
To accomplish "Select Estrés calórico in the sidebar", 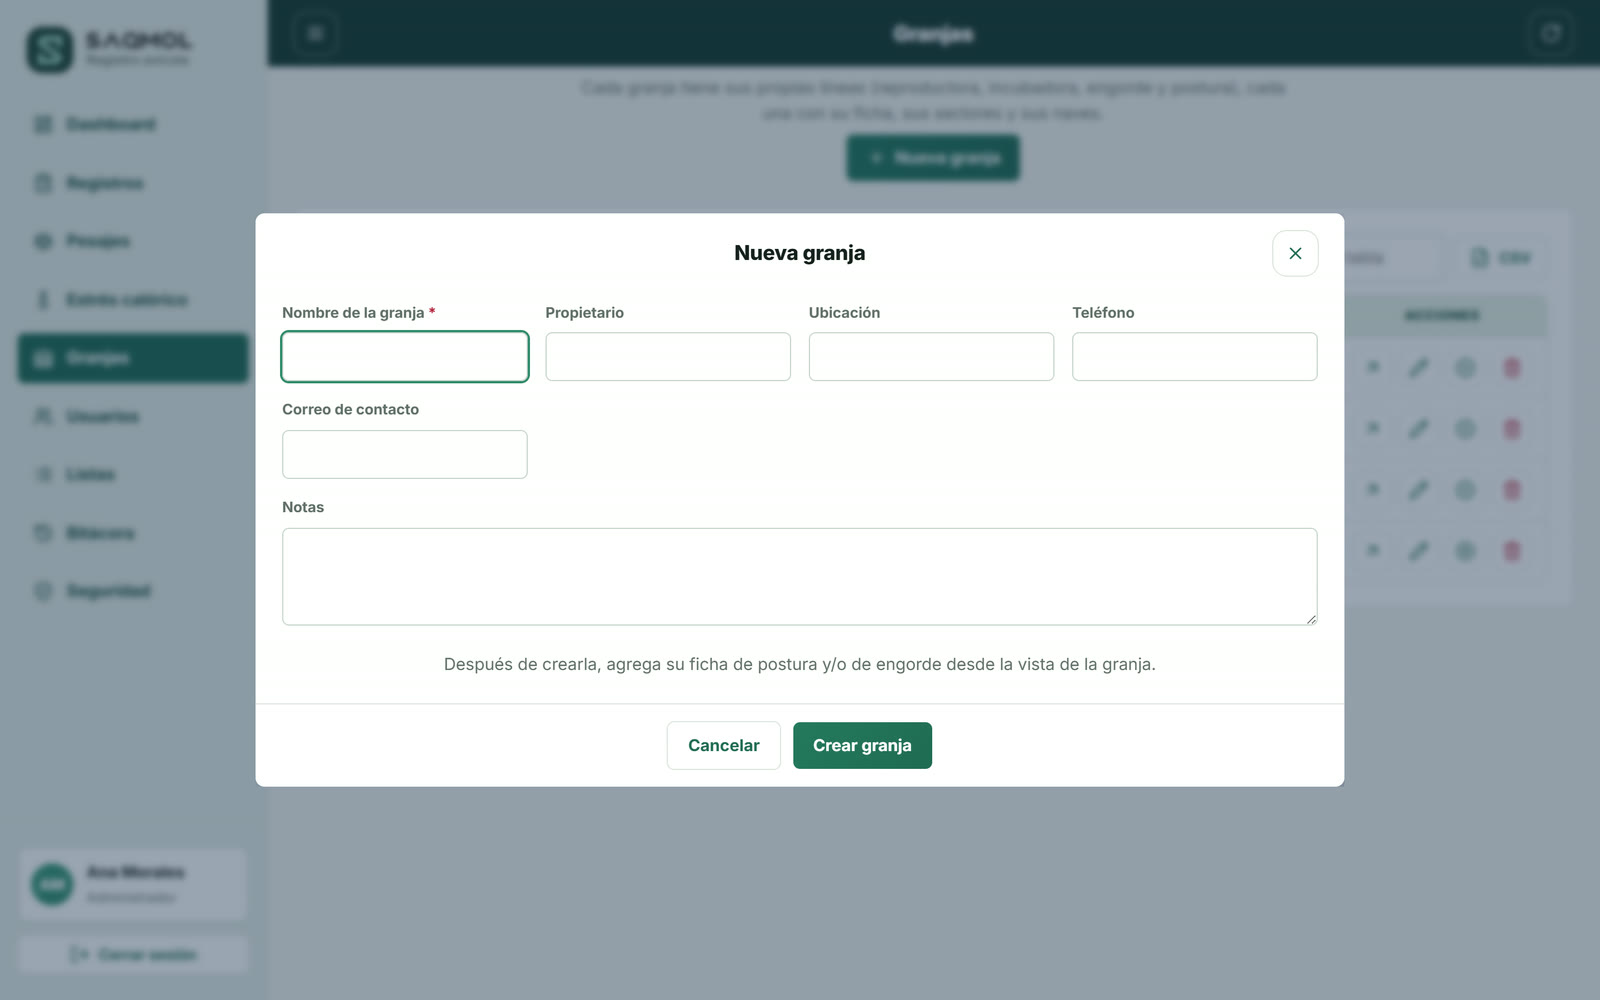I will [133, 300].
